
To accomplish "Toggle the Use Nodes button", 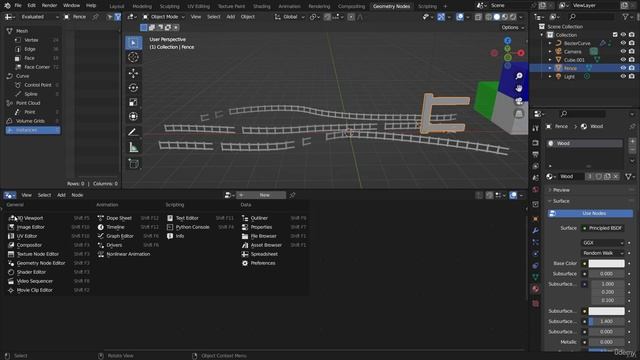I will coord(590,213).
